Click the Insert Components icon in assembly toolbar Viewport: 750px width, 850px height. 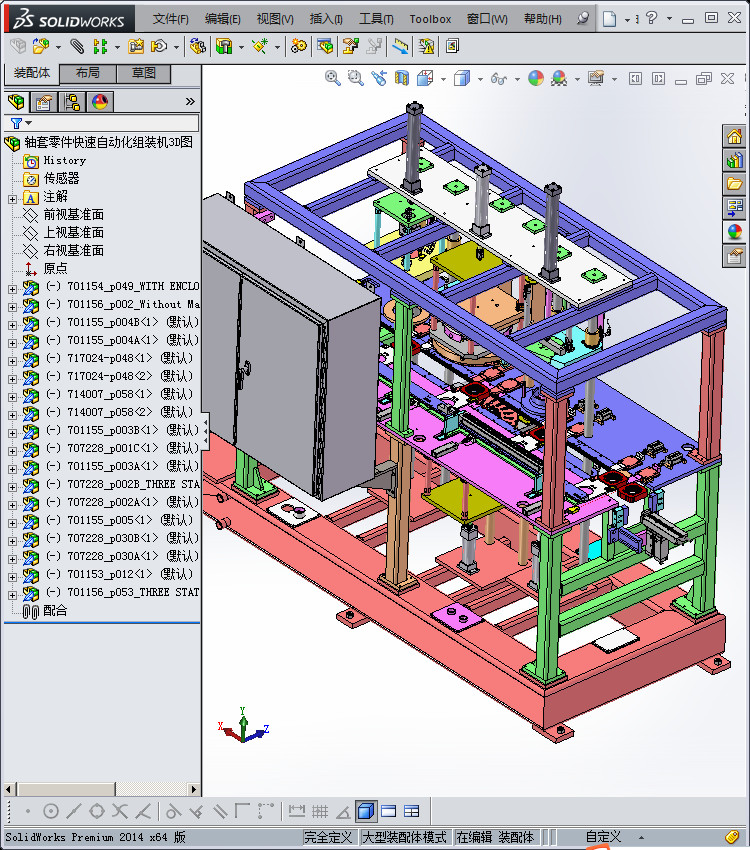(41, 47)
